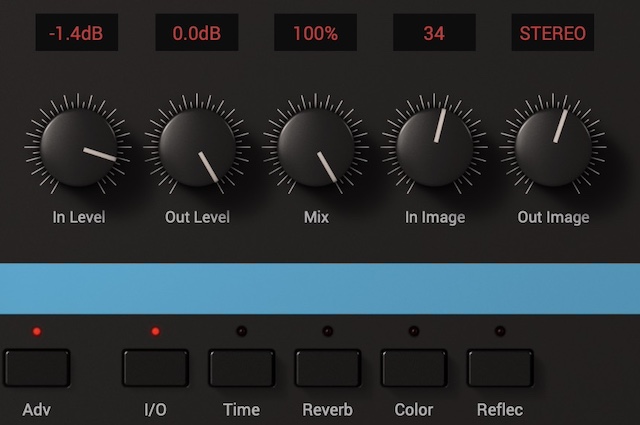
Task: Click the In Level knob
Action: coord(78,148)
